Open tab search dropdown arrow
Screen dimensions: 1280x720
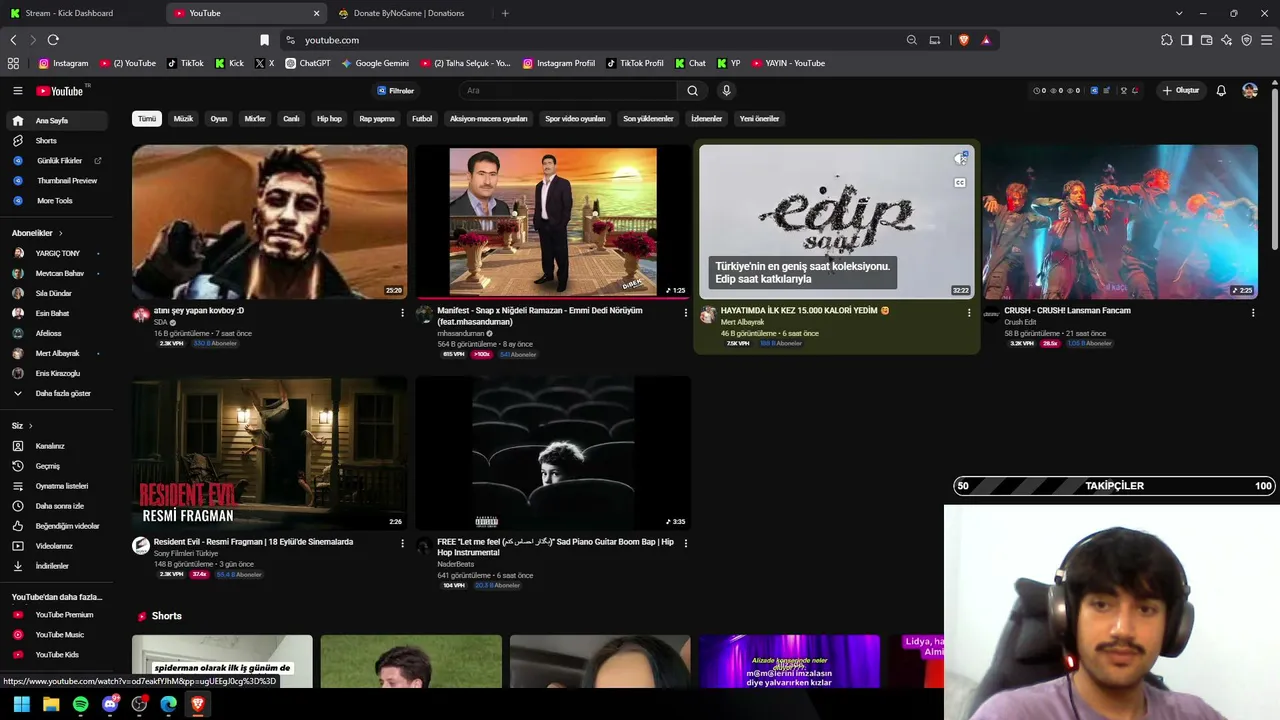1179,13
